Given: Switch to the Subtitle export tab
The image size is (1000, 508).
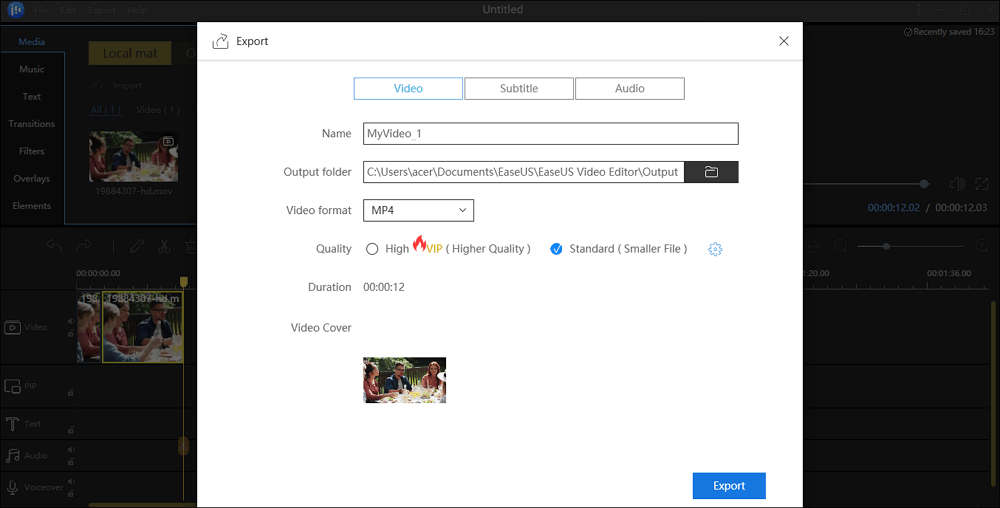Looking at the screenshot, I should [x=519, y=88].
